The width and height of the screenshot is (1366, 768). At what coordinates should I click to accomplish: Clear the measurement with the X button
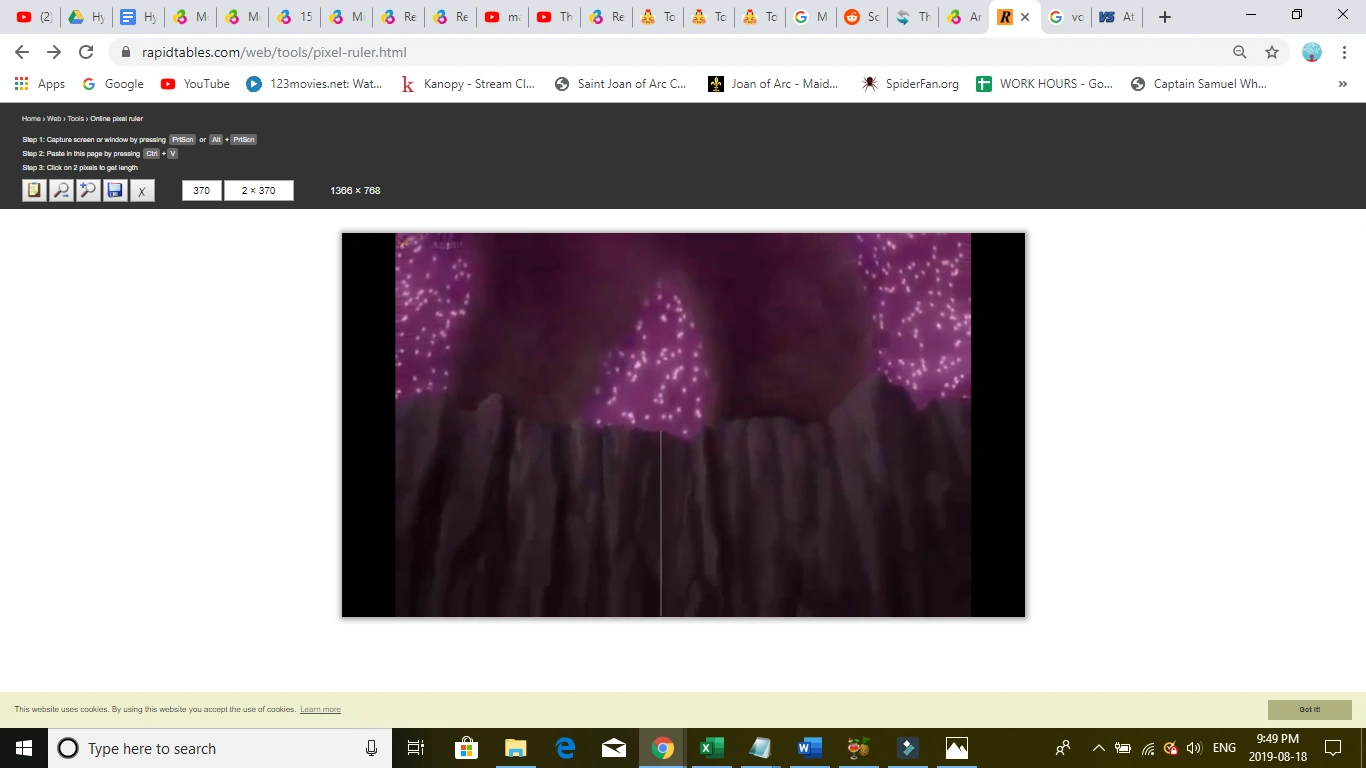(142, 190)
